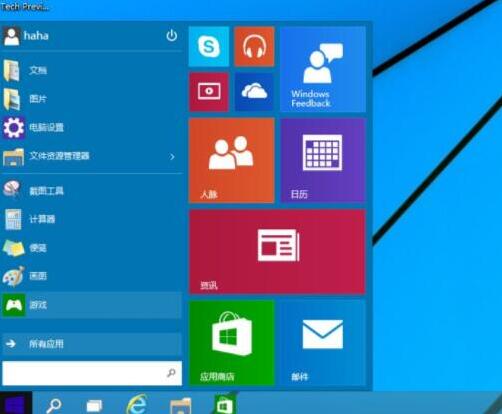Screen dimensions: 502x414
Task: Open the Music headphones tile
Action: tap(254, 47)
